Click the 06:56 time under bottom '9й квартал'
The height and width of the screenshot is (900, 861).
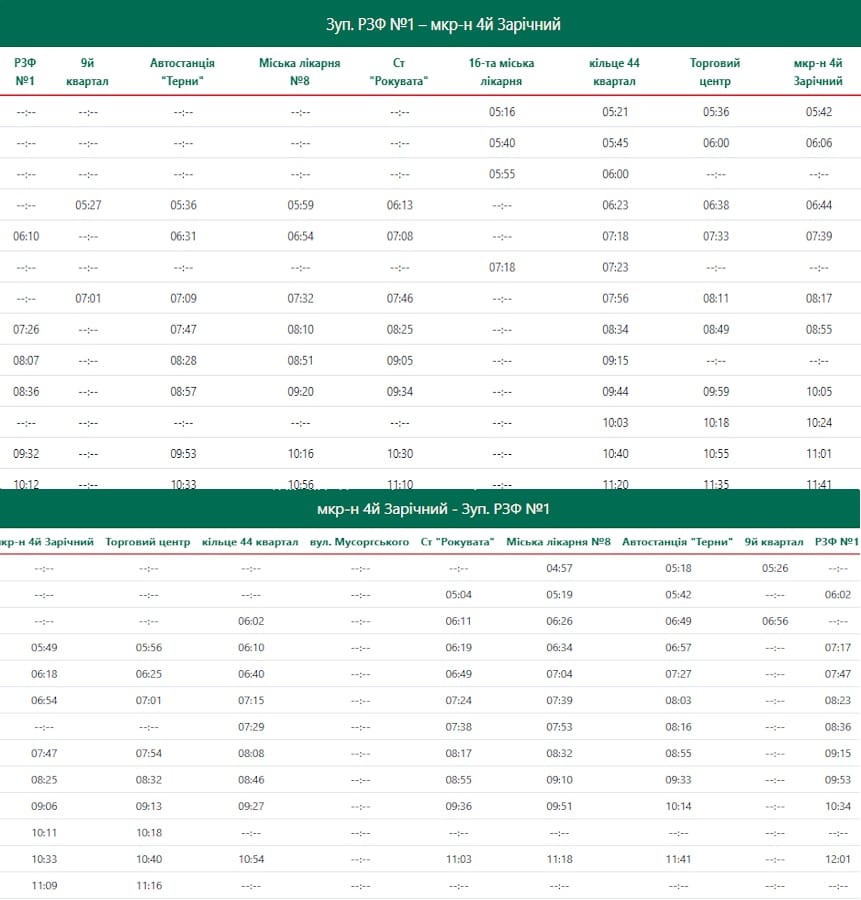tap(774, 621)
